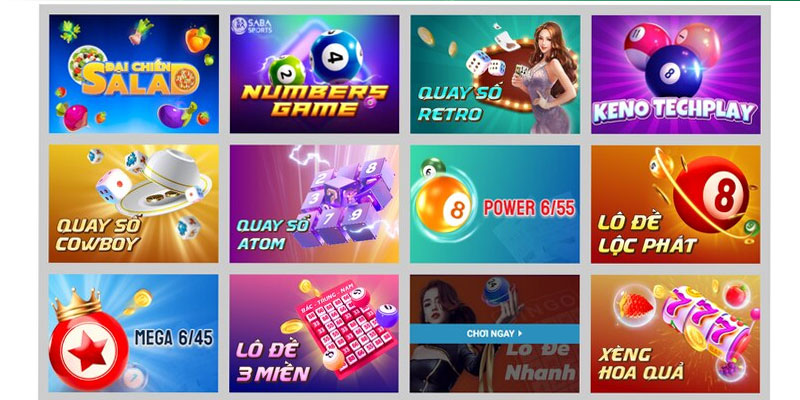Screen dimensions: 800x400
Task: Click the SABA Sports logo
Action: (x=252, y=26)
